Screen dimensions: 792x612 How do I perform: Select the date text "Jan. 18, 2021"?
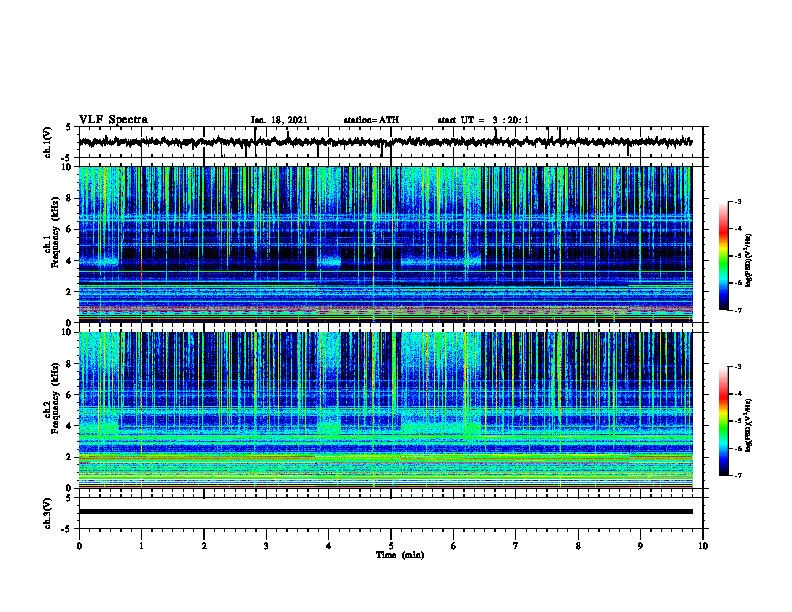click(279, 120)
